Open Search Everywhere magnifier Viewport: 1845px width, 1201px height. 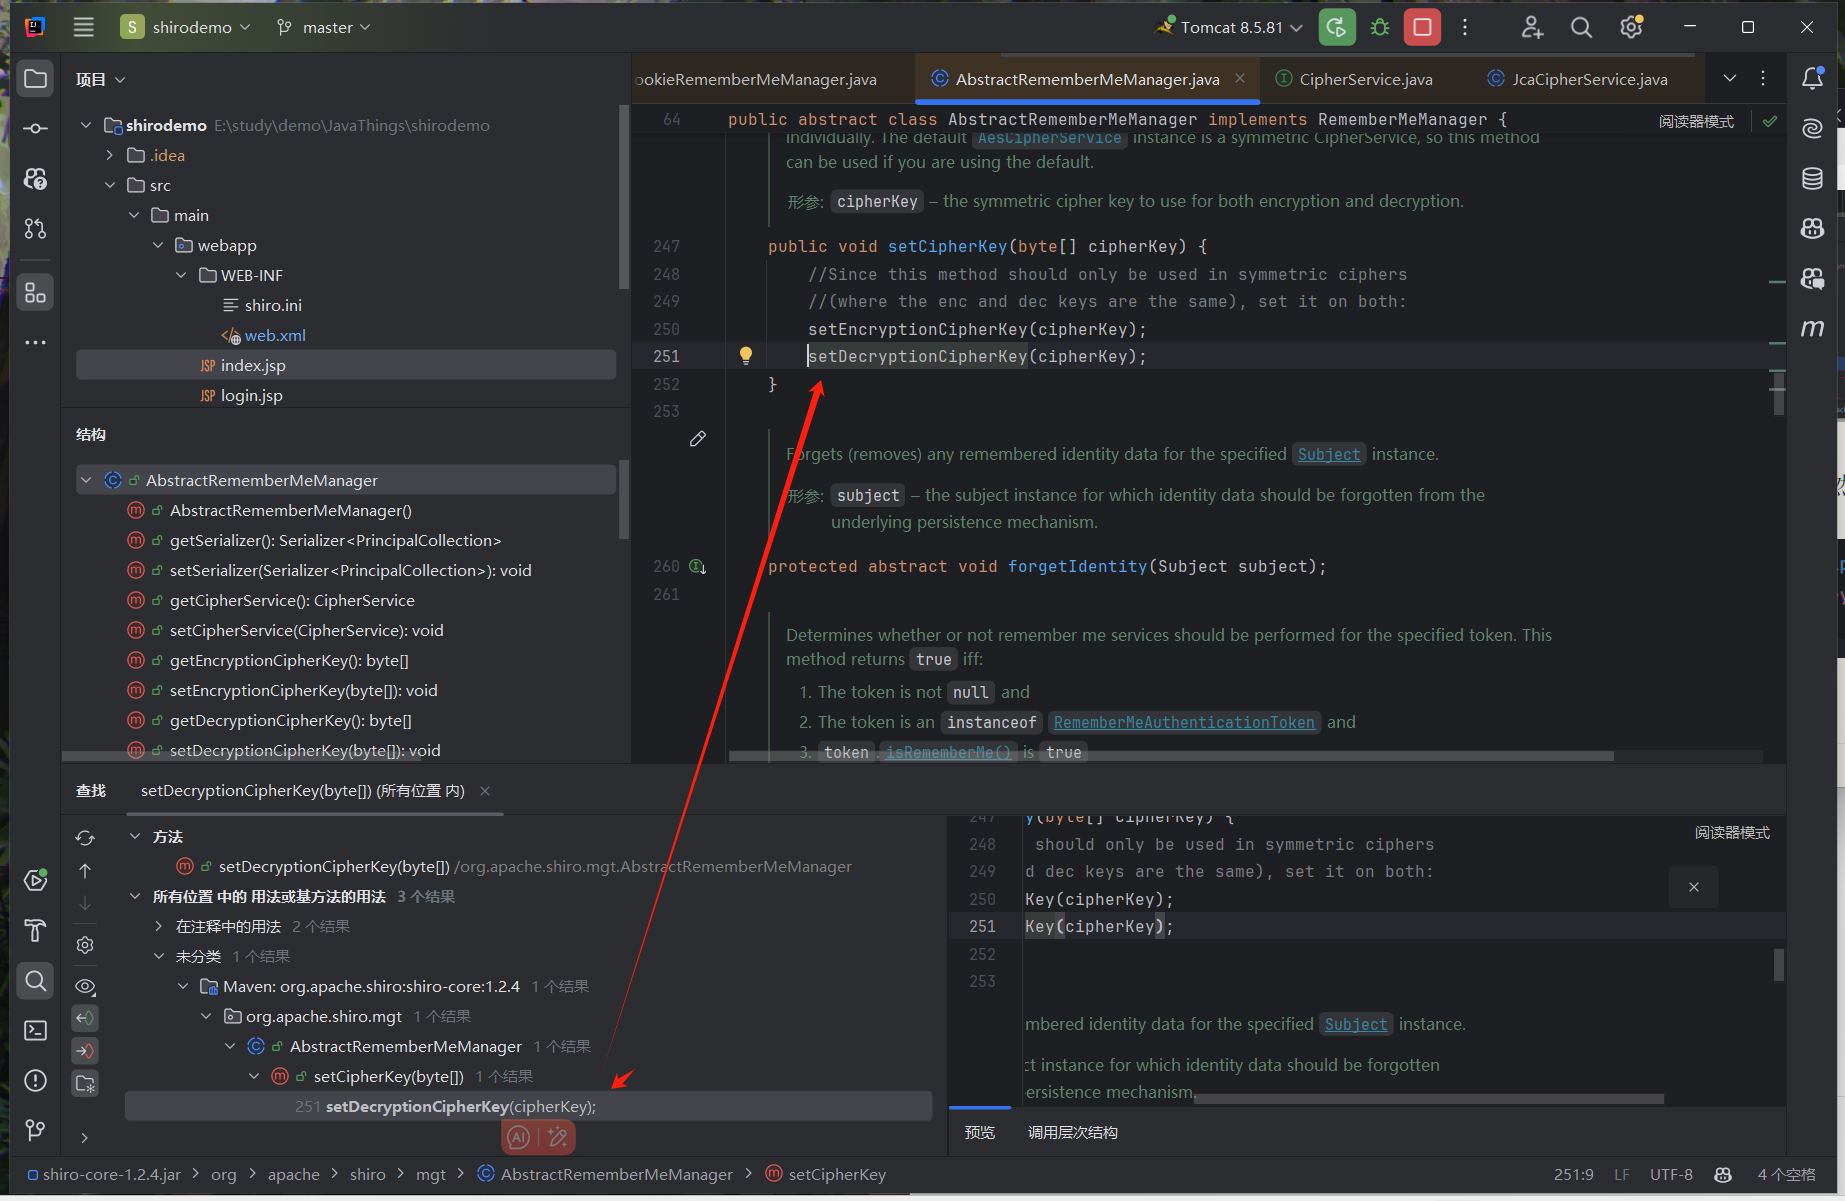pos(1581,27)
